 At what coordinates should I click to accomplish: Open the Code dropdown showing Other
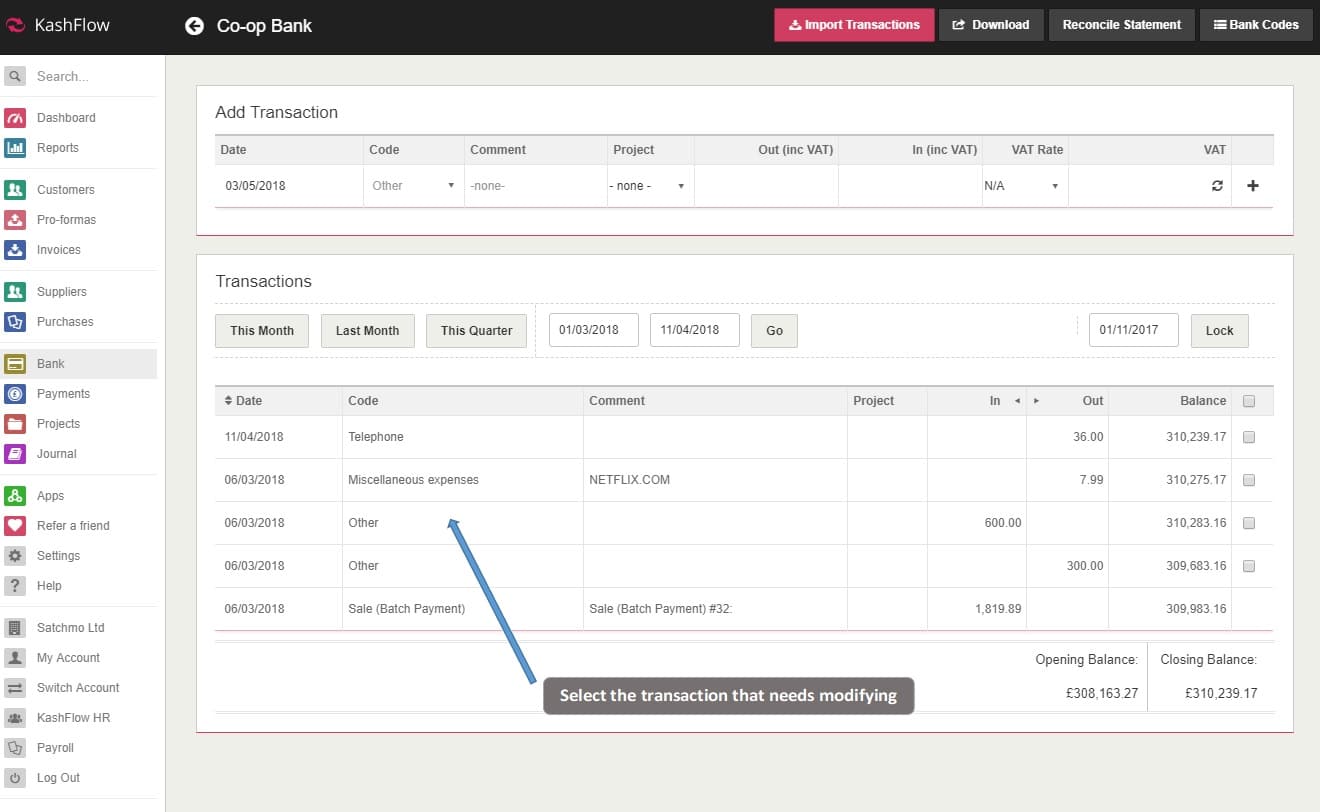413,186
